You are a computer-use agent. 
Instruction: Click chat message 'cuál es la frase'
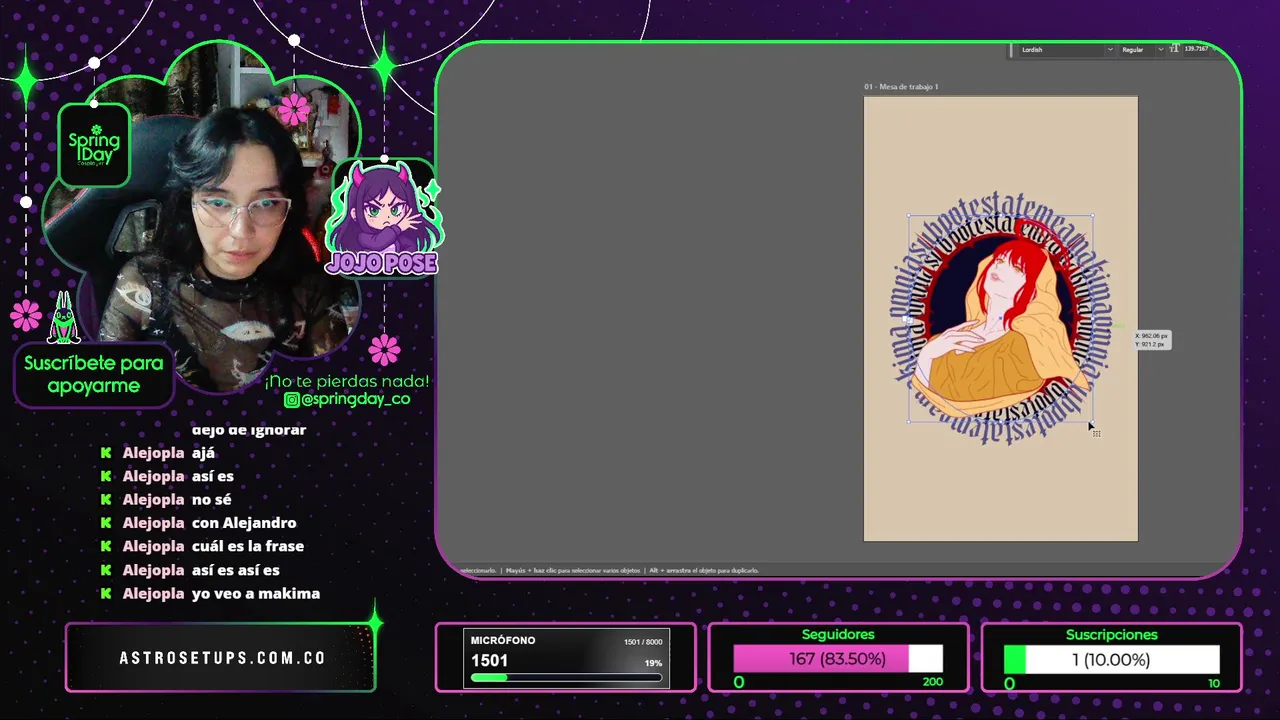tap(248, 547)
